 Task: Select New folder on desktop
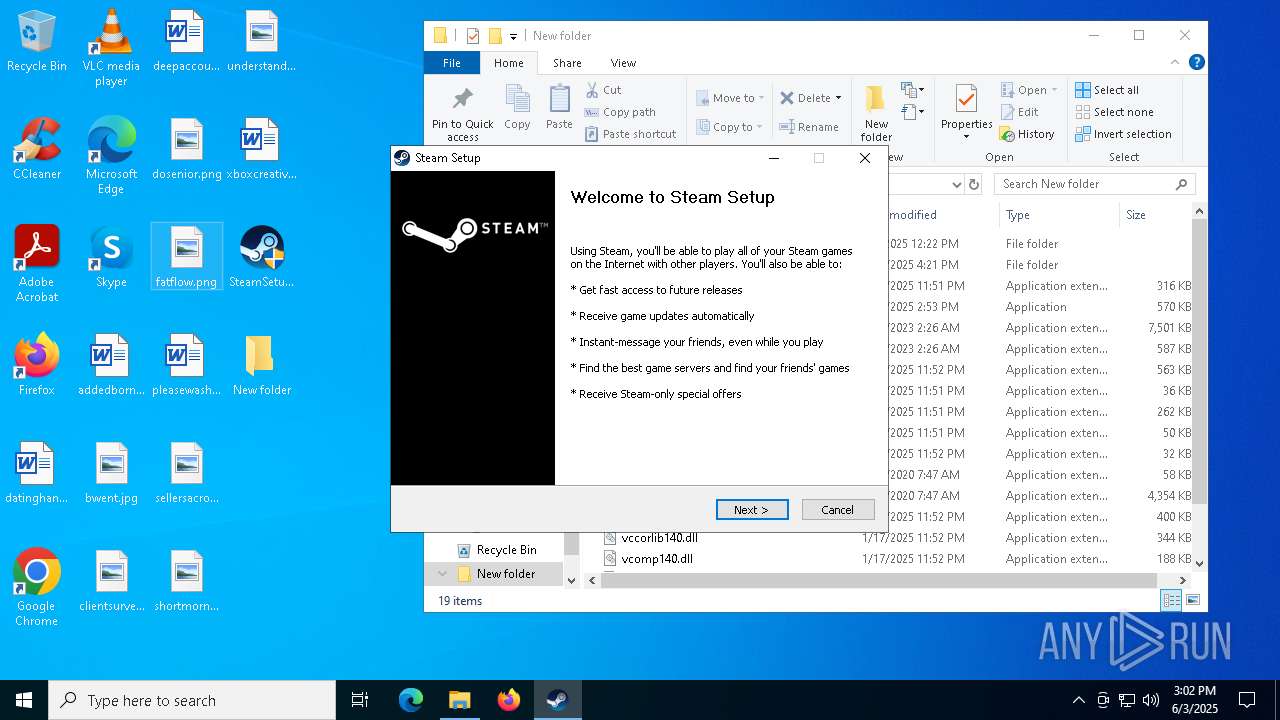(x=261, y=366)
